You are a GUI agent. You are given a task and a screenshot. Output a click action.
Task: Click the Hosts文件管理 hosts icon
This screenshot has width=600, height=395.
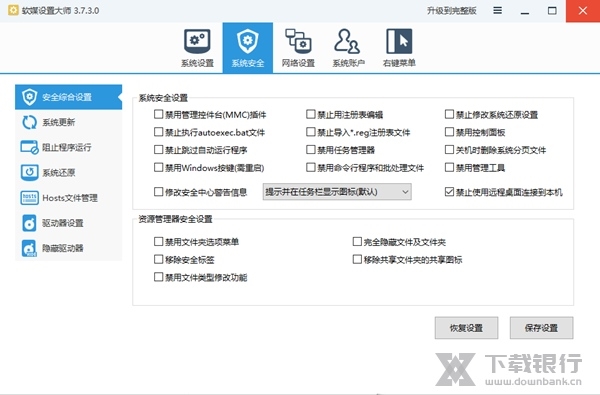tap(29, 198)
